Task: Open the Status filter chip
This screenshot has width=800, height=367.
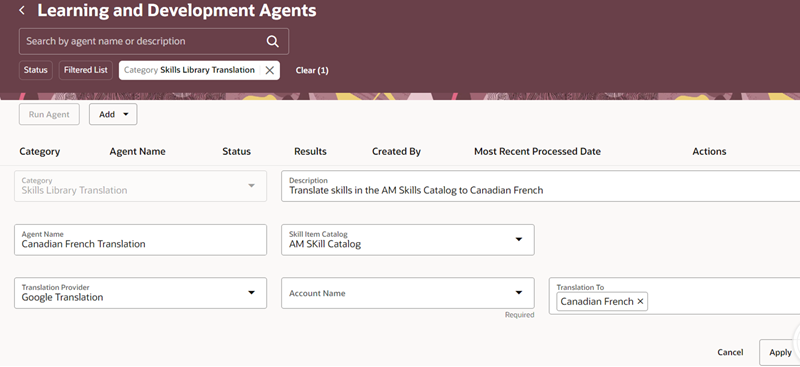Action: pyautogui.click(x=36, y=70)
